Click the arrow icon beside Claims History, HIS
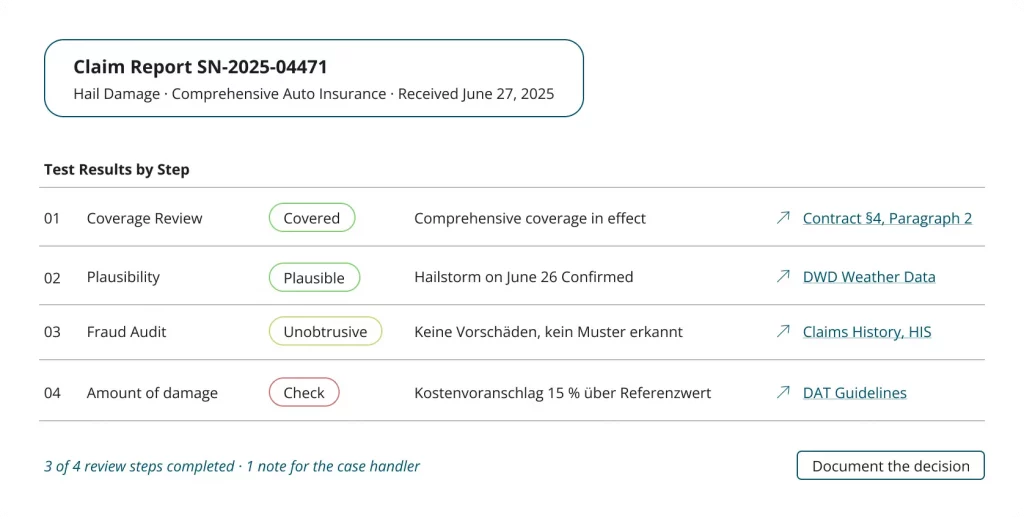 point(783,331)
